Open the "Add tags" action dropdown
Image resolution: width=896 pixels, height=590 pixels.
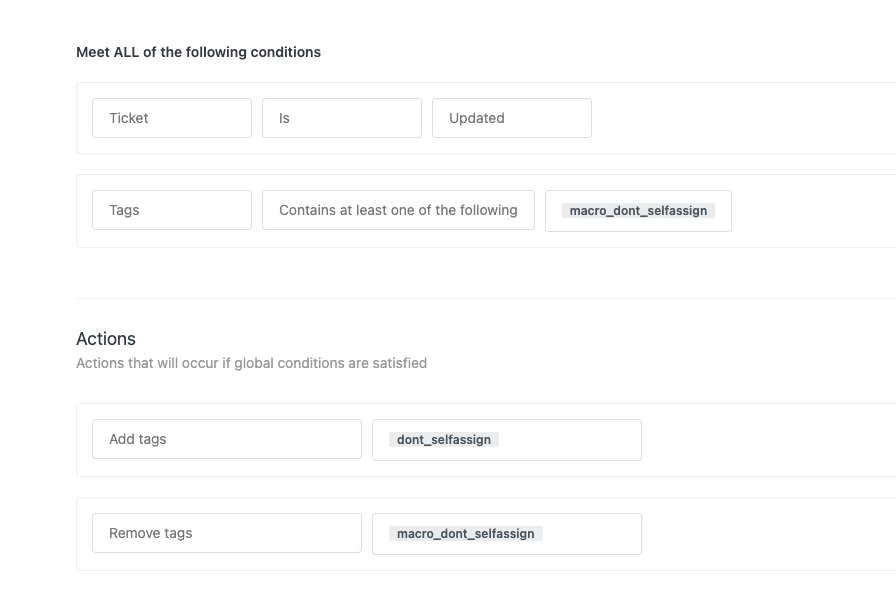226,439
